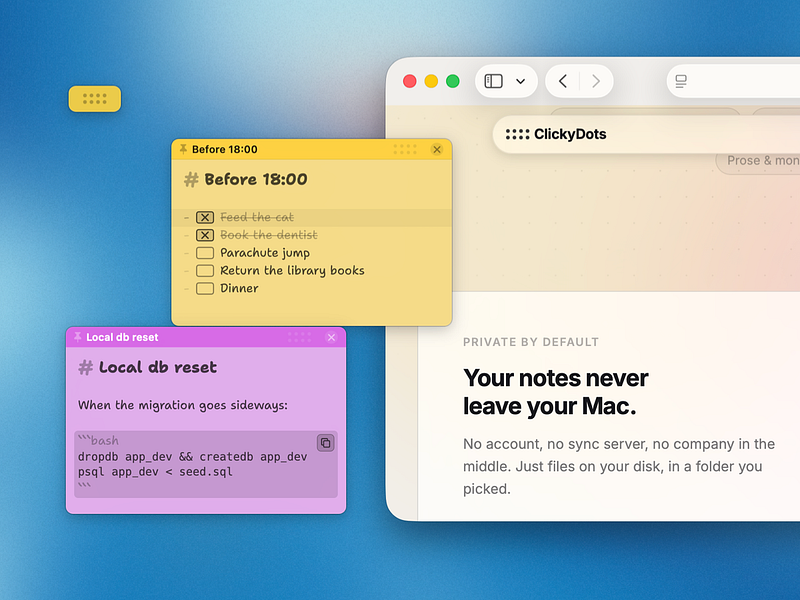Click the '# Local db reset' heading in note
This screenshot has width=800, height=600.
pyautogui.click(x=147, y=367)
